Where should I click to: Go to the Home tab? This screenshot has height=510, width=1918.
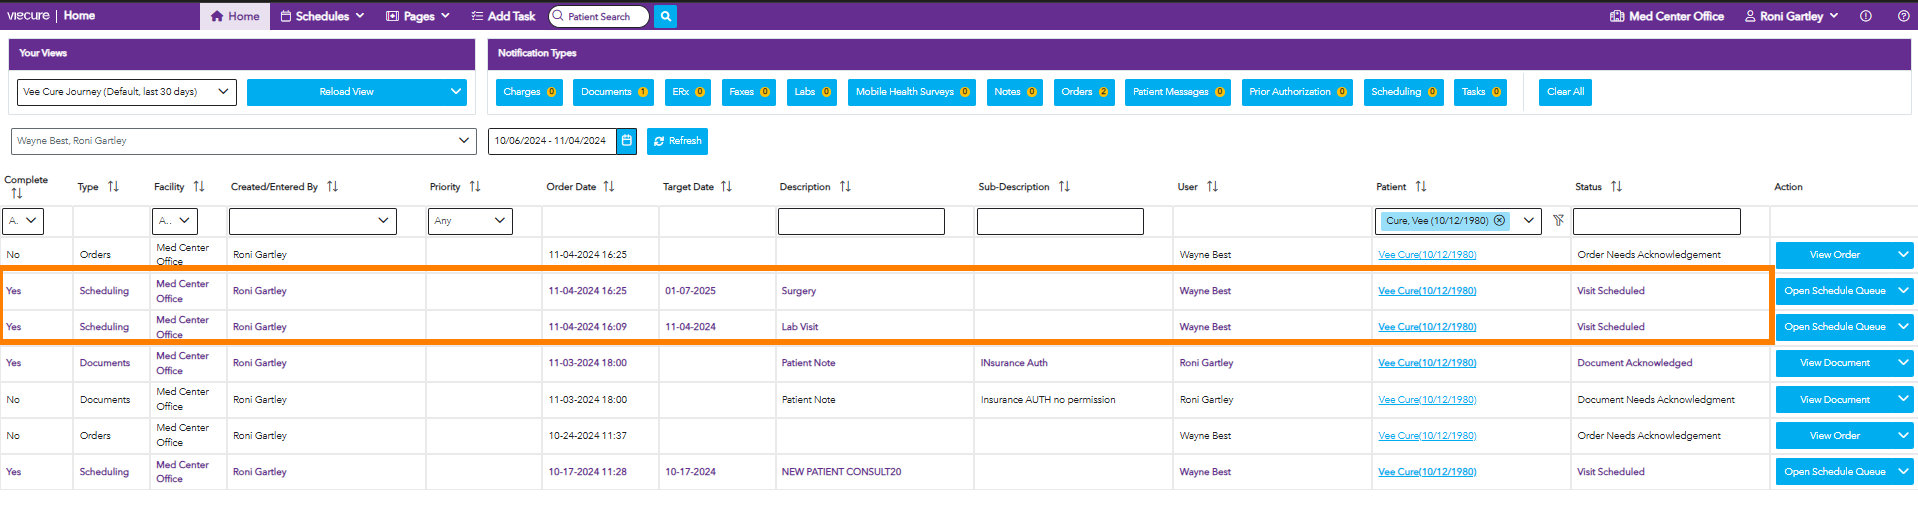pos(236,16)
